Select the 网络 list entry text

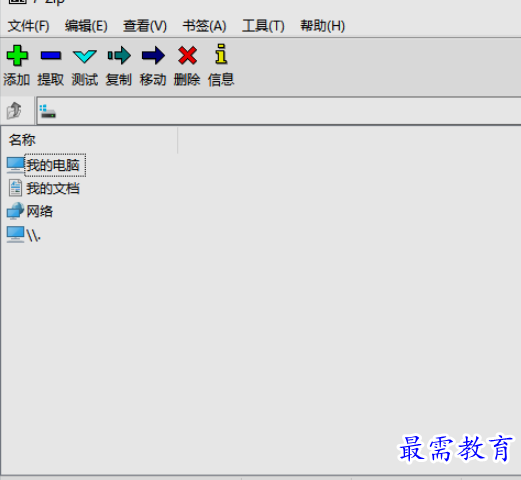tap(39, 211)
